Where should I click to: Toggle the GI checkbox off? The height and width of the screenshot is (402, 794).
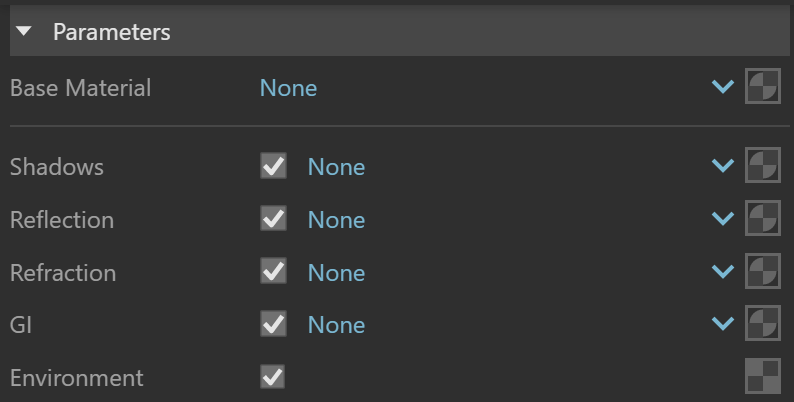273,324
